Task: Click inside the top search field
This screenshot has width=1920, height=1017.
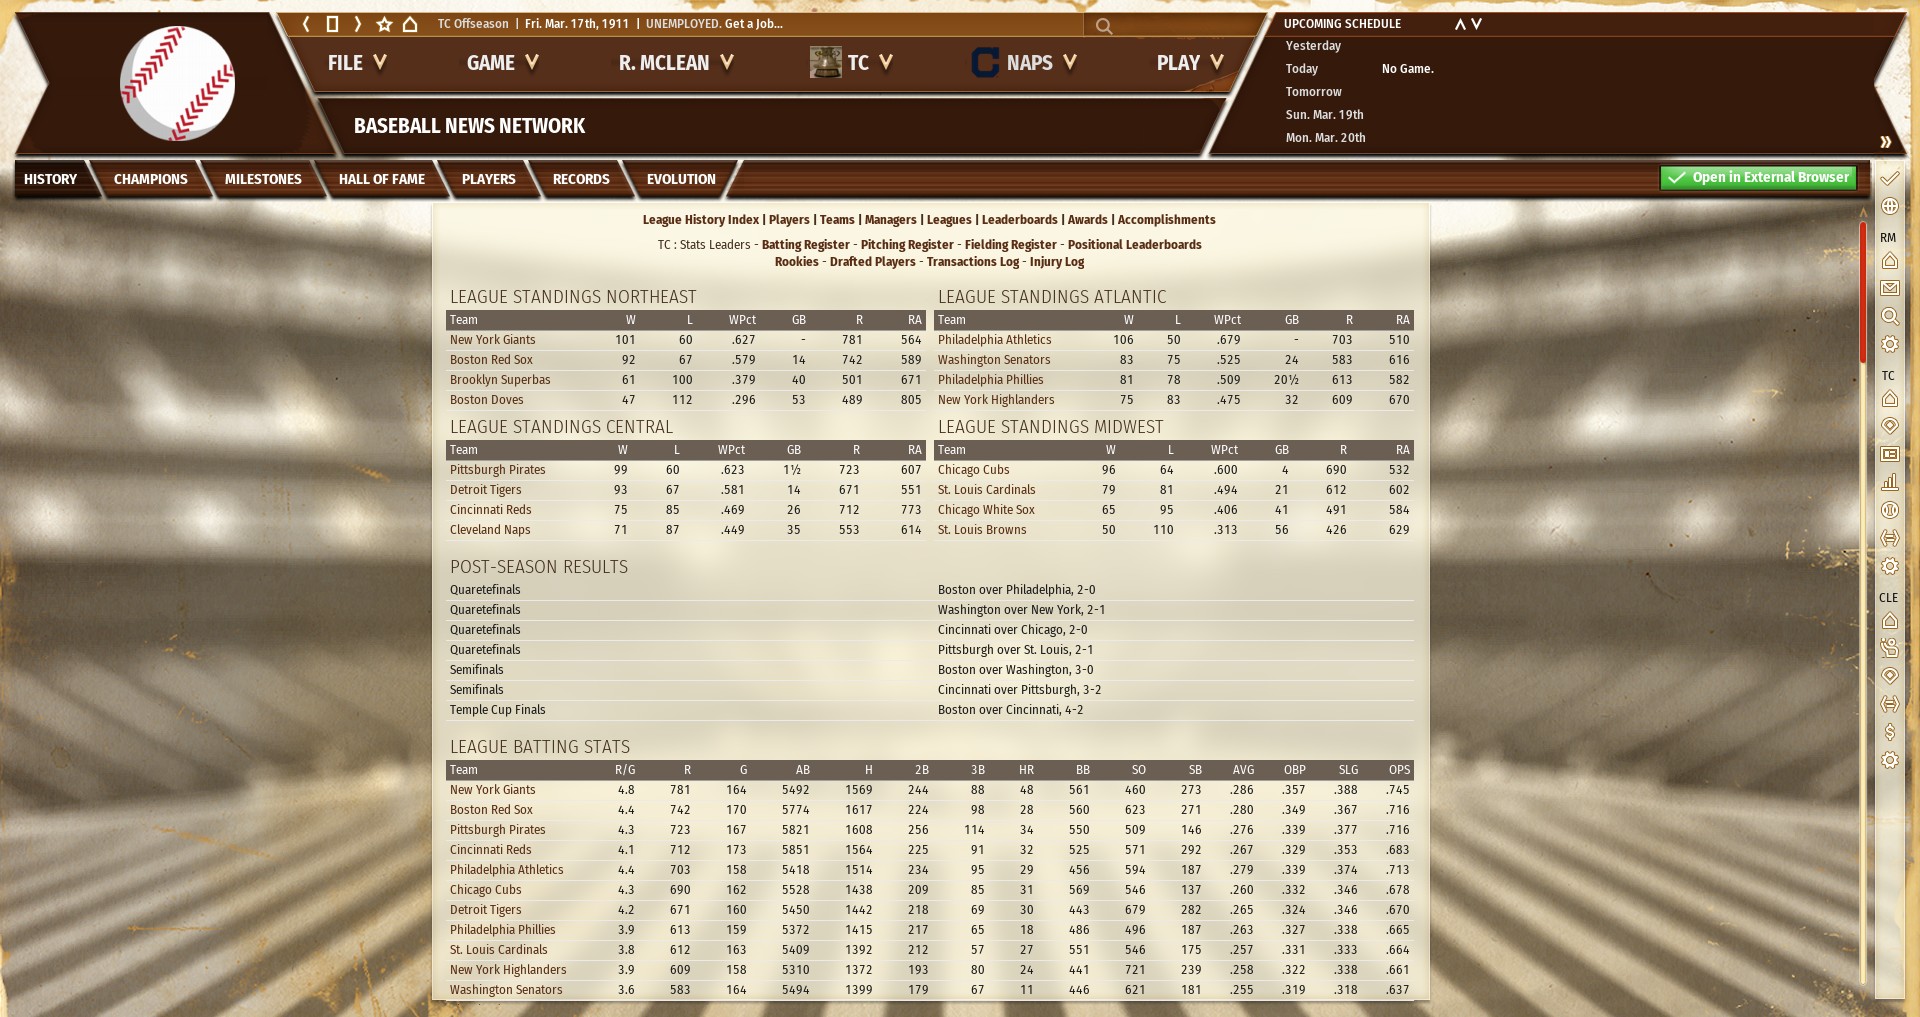Action: (x=1174, y=26)
